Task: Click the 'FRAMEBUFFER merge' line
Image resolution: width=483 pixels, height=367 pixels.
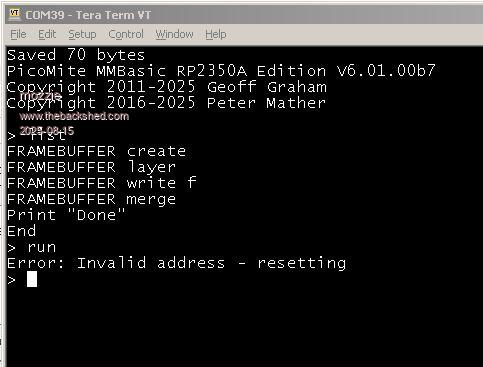Action: [91, 199]
